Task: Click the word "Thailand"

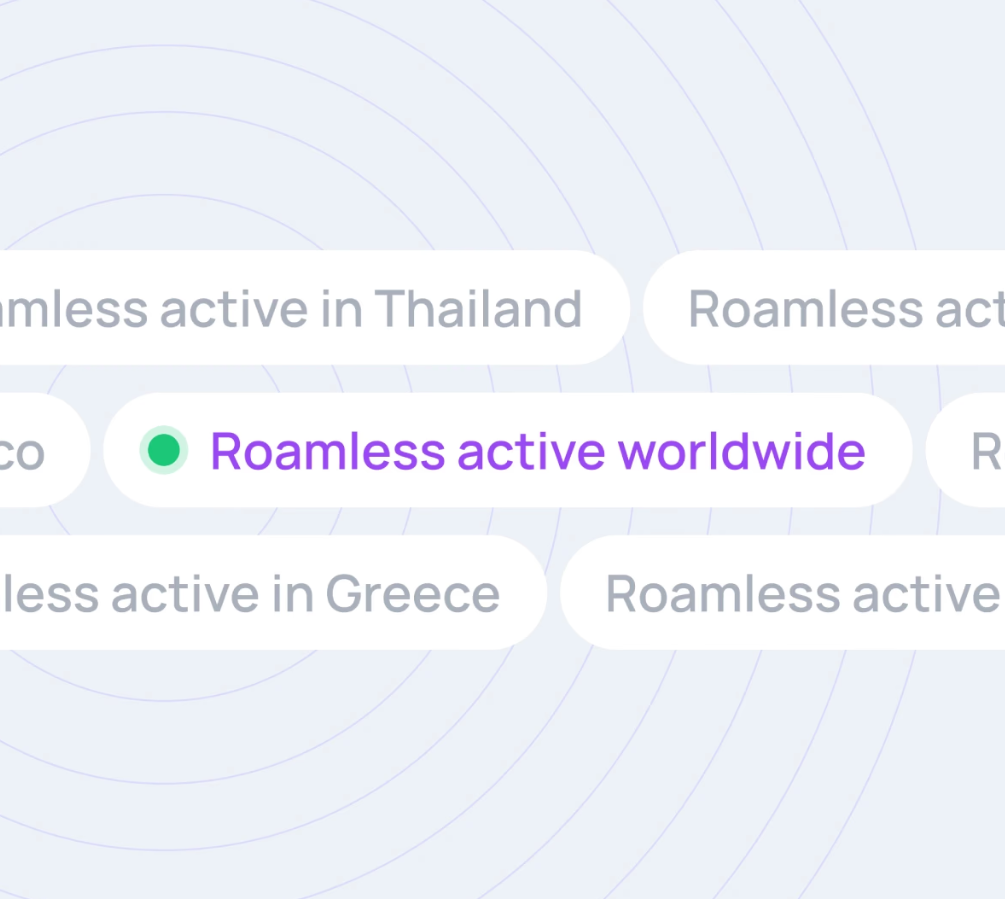Action: [x=478, y=308]
